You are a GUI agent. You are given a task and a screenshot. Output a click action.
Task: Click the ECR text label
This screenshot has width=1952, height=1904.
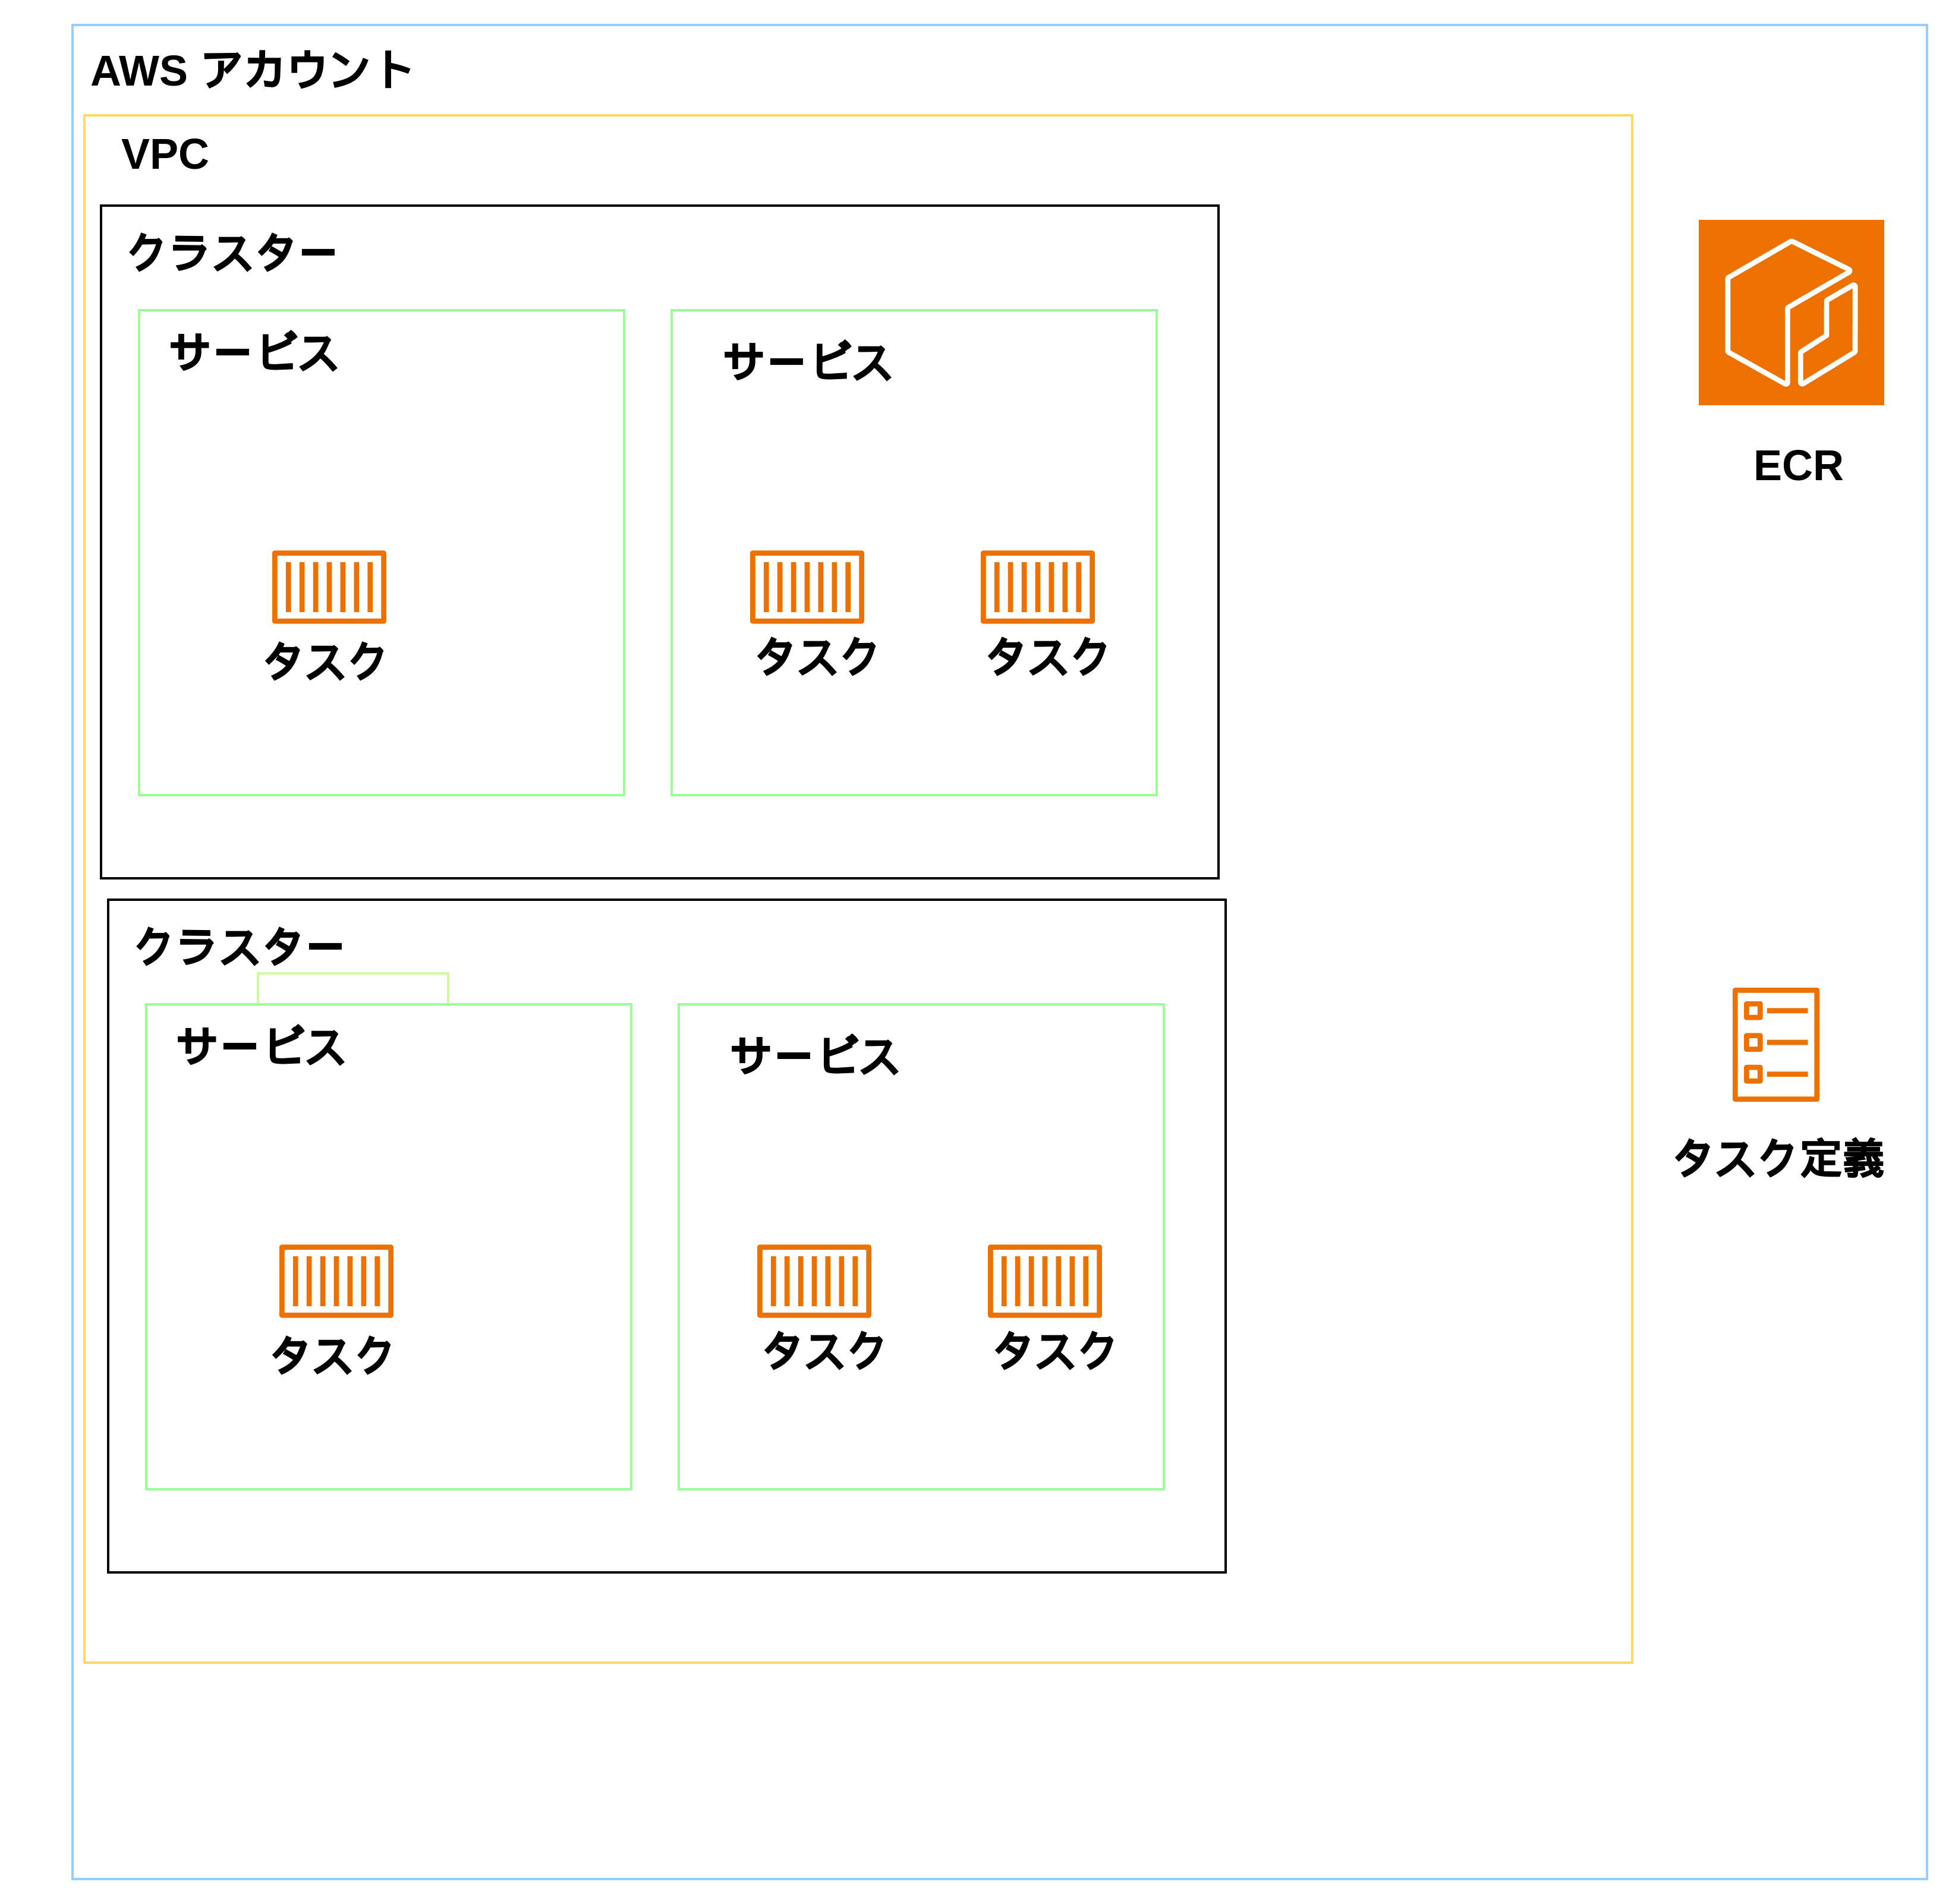click(1797, 466)
